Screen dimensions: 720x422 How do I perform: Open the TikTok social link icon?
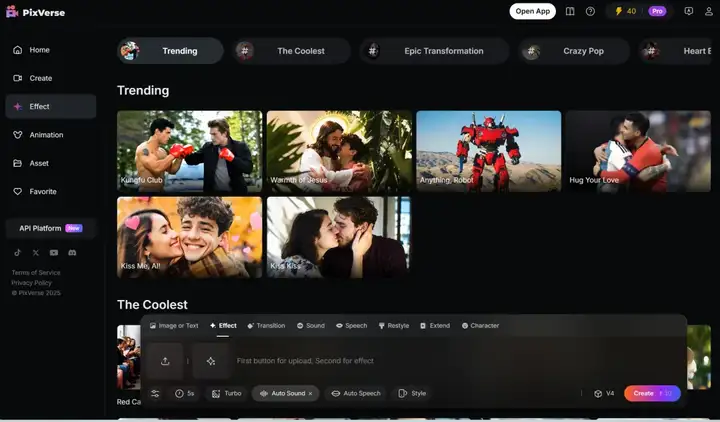(x=17, y=253)
